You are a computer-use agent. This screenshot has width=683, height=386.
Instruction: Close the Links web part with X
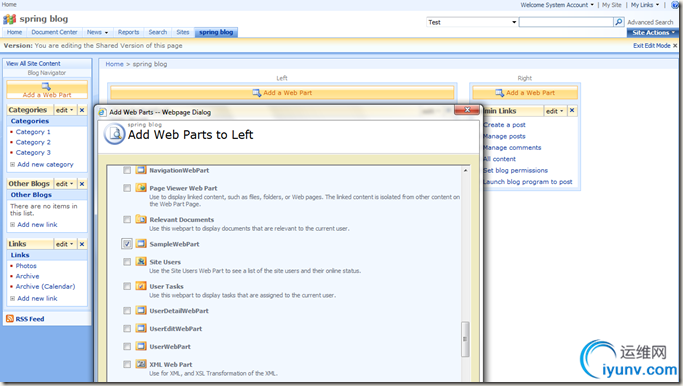[82, 244]
